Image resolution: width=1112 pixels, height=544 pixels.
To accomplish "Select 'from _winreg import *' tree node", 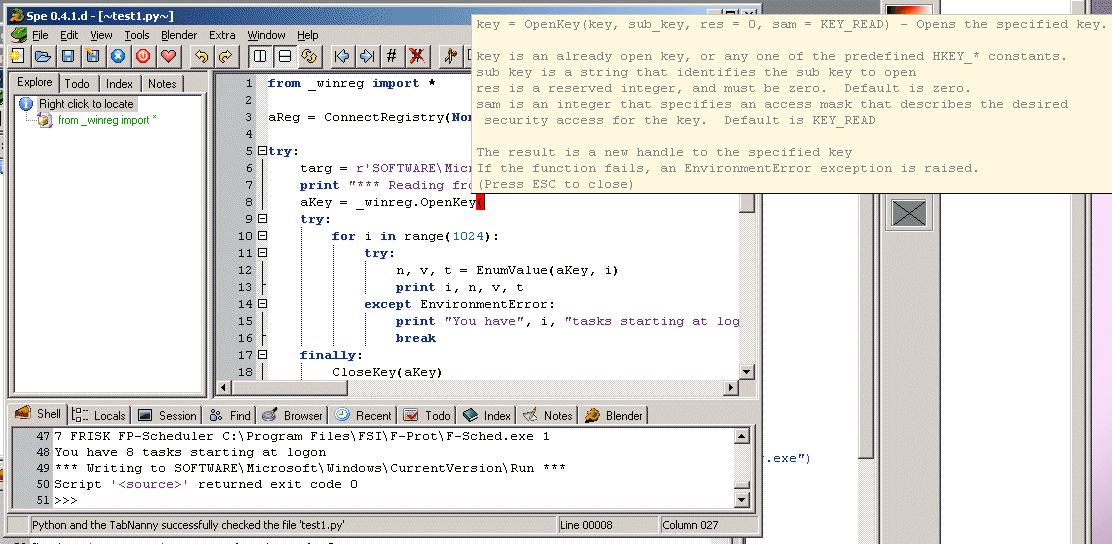I will (107, 120).
